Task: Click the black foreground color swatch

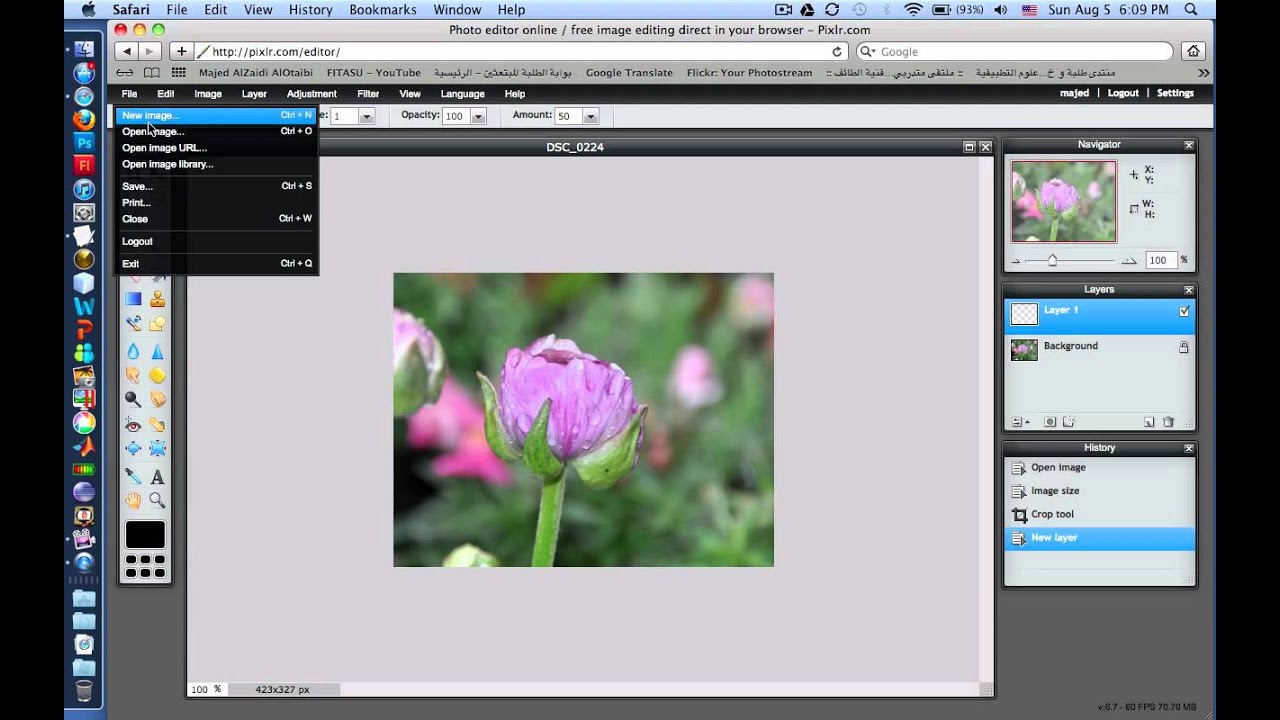Action: [x=145, y=535]
